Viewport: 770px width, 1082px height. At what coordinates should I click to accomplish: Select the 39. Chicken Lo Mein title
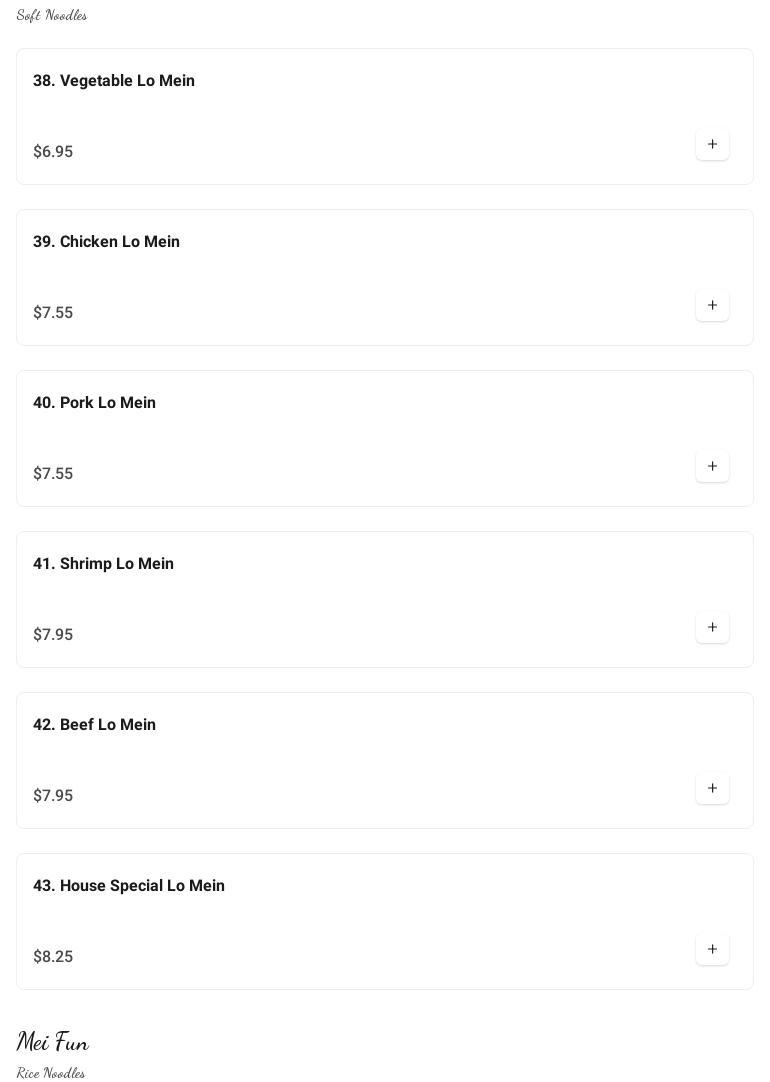(106, 242)
